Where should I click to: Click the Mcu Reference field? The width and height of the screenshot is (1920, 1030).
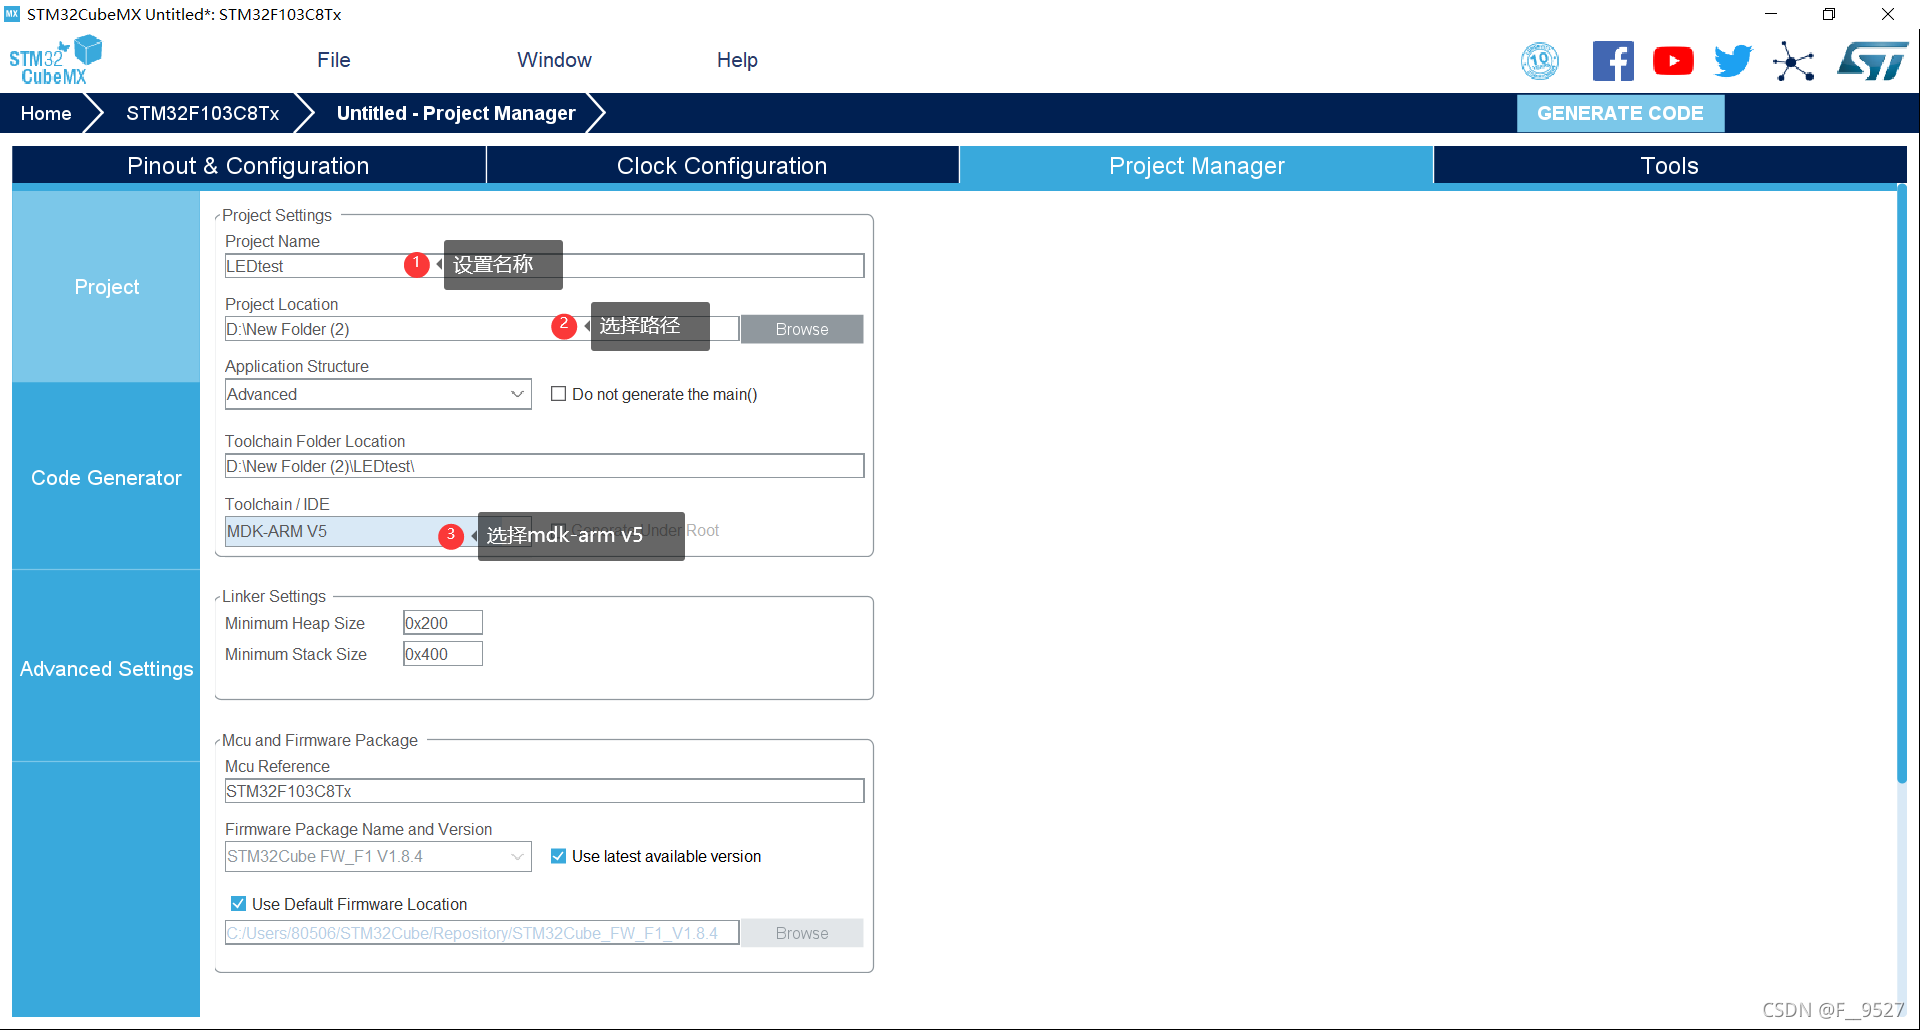coord(544,791)
